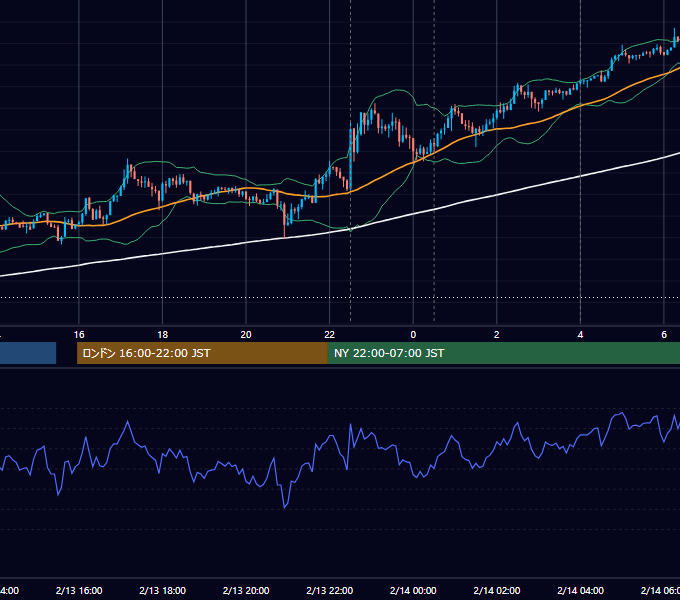Click the 2/13 16:00 date label

79,590
